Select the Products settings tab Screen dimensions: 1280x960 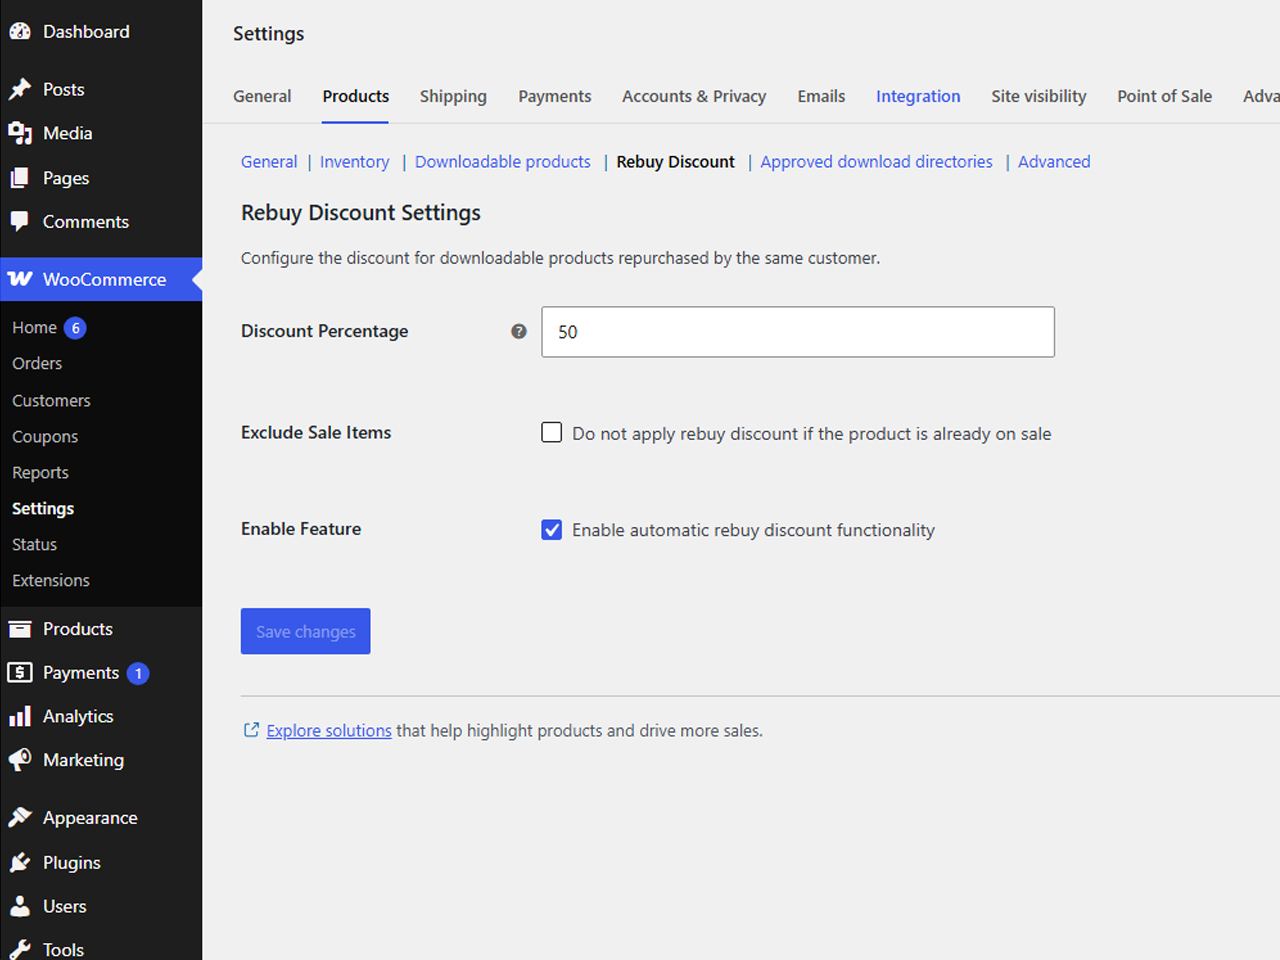(356, 96)
